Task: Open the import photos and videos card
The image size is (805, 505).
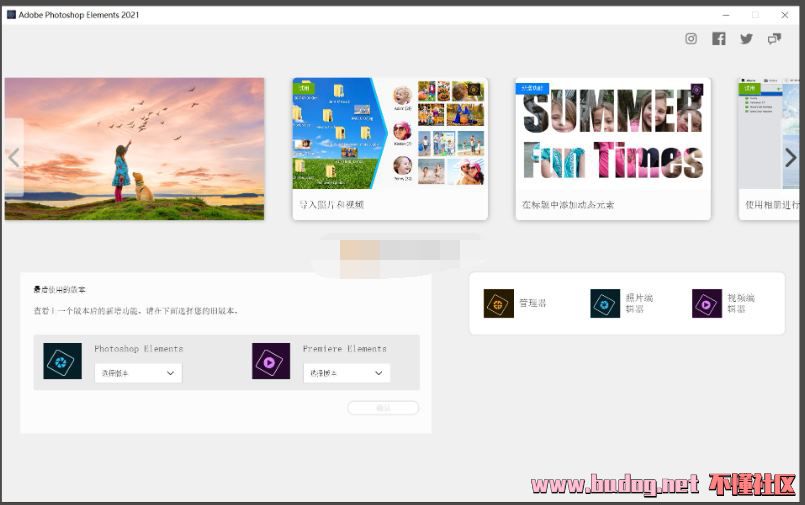Action: point(390,149)
